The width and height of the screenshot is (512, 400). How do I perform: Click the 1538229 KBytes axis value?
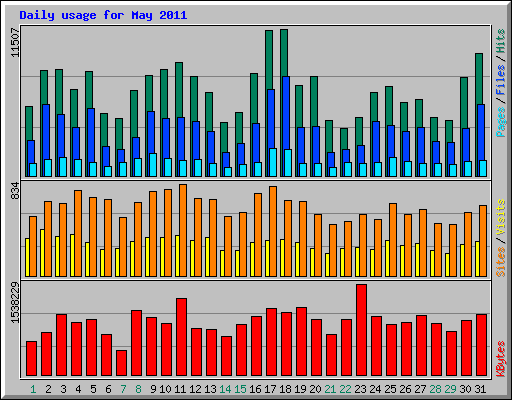click(x=16, y=302)
